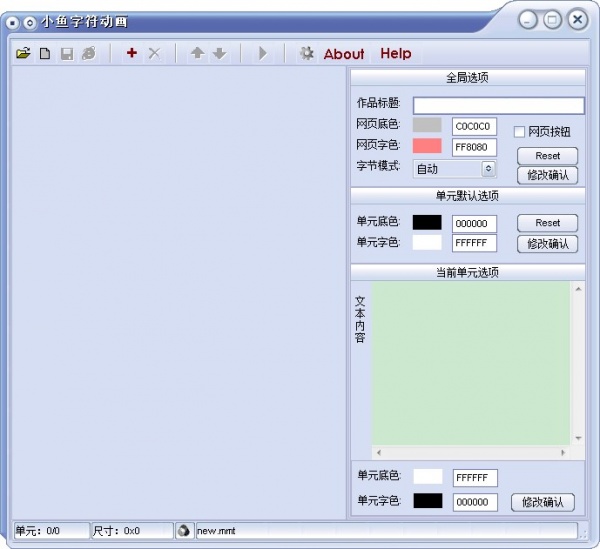
Task: Open the Help menu item
Action: coord(396,53)
